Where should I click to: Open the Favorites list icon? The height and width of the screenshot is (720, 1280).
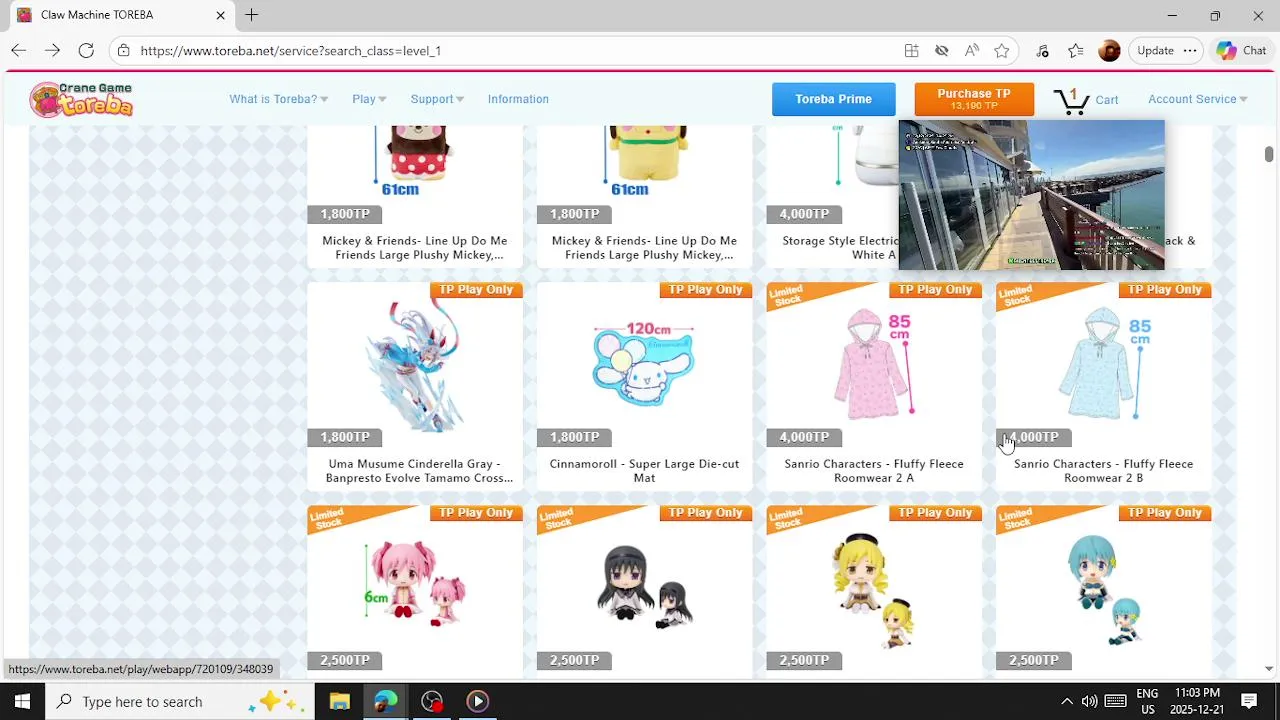pos(1075,50)
